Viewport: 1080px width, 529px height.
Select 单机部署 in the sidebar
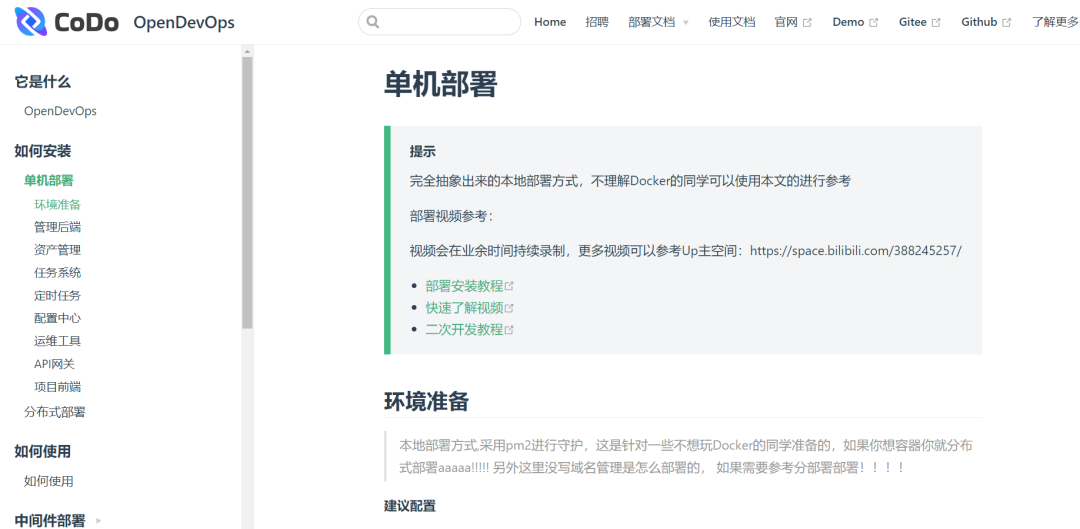pyautogui.click(x=48, y=180)
